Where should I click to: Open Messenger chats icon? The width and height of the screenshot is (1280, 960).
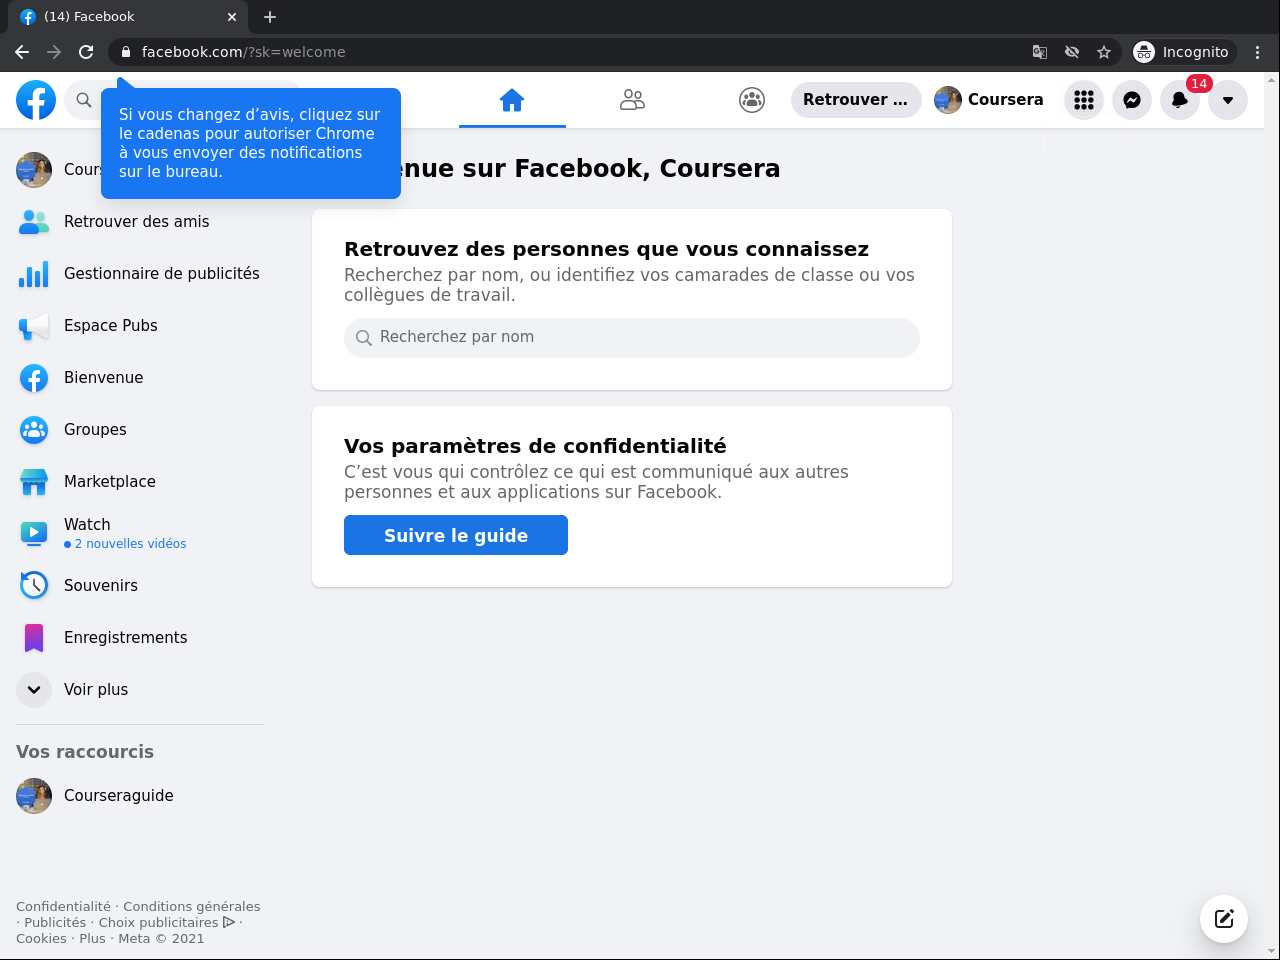[1132, 100]
